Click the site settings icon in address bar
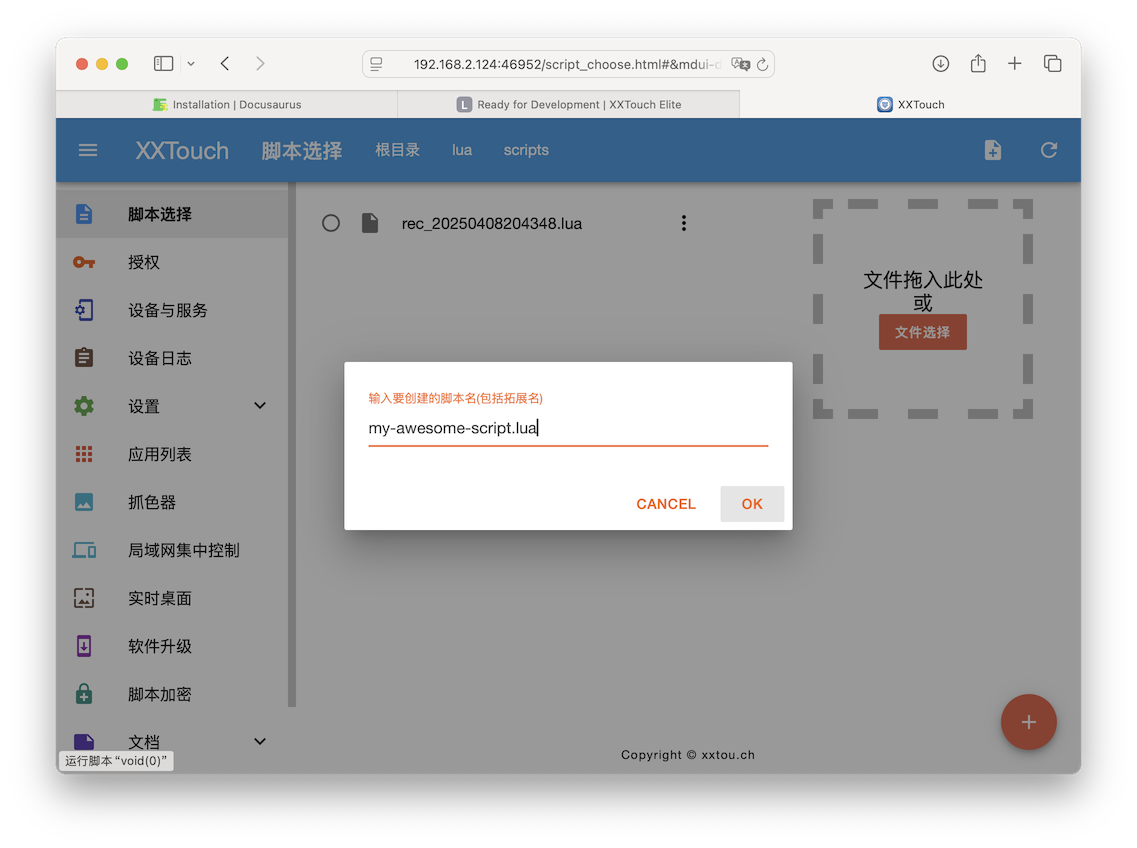Image resolution: width=1137 pixels, height=848 pixels. click(x=376, y=64)
